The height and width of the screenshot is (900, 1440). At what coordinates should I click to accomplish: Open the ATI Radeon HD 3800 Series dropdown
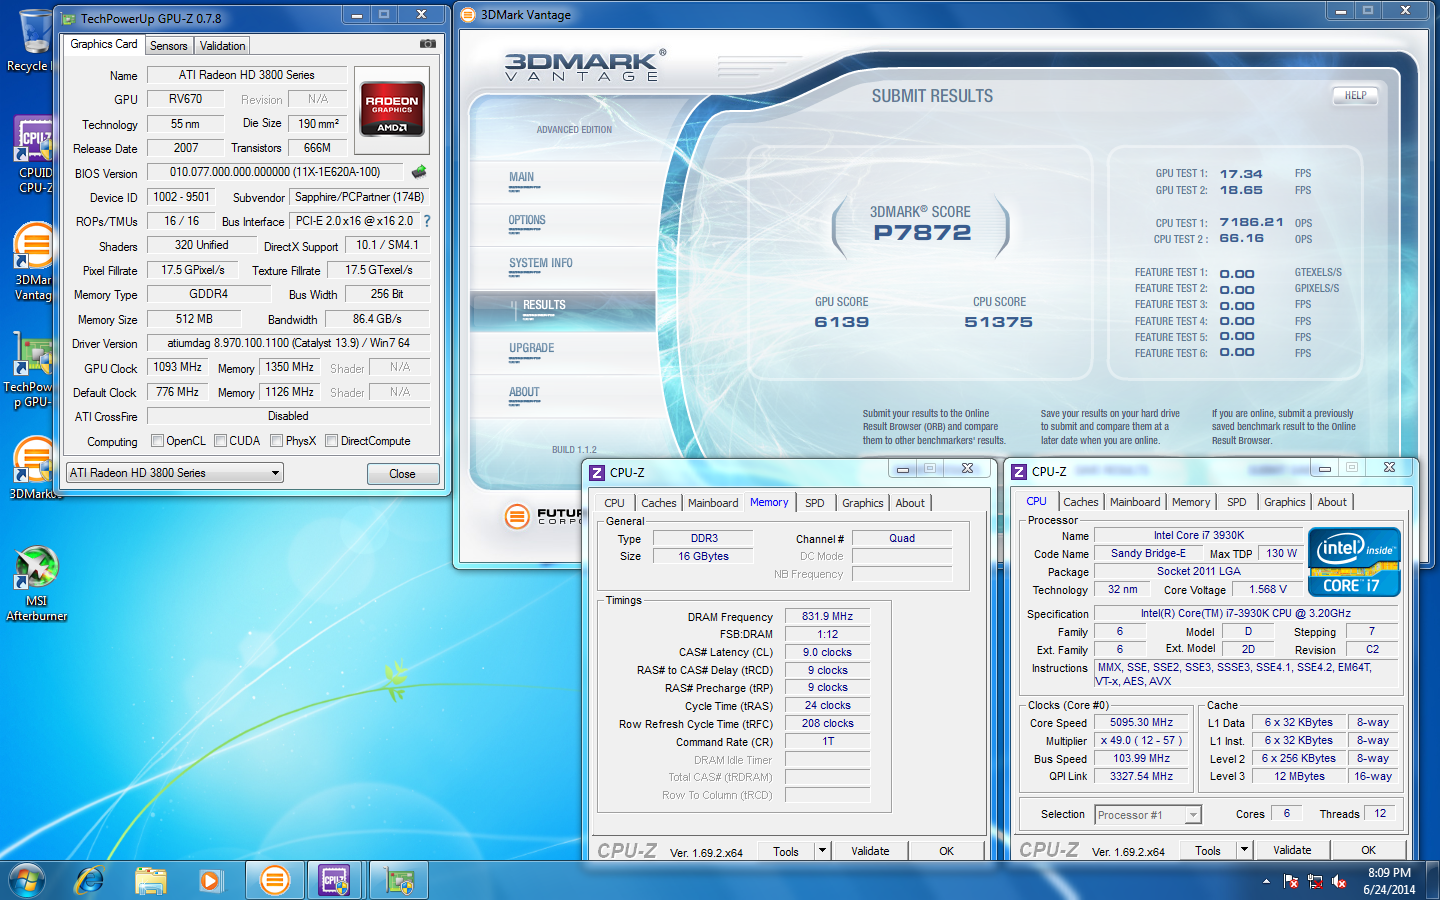click(x=174, y=473)
